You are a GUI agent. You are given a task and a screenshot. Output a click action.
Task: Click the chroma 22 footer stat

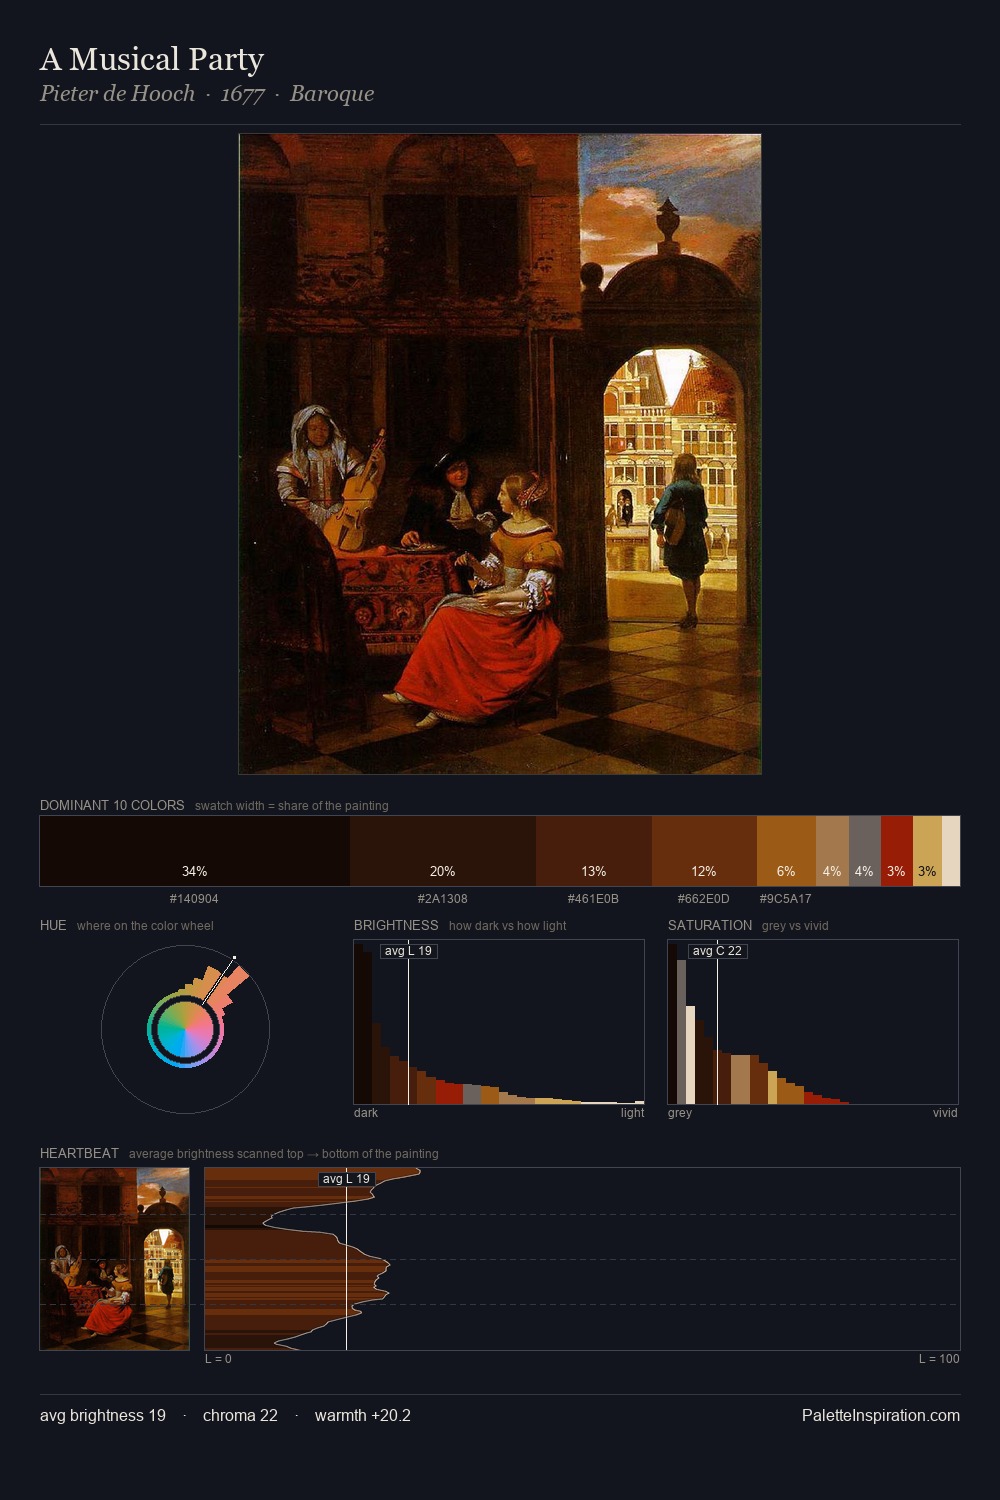coord(240,1415)
